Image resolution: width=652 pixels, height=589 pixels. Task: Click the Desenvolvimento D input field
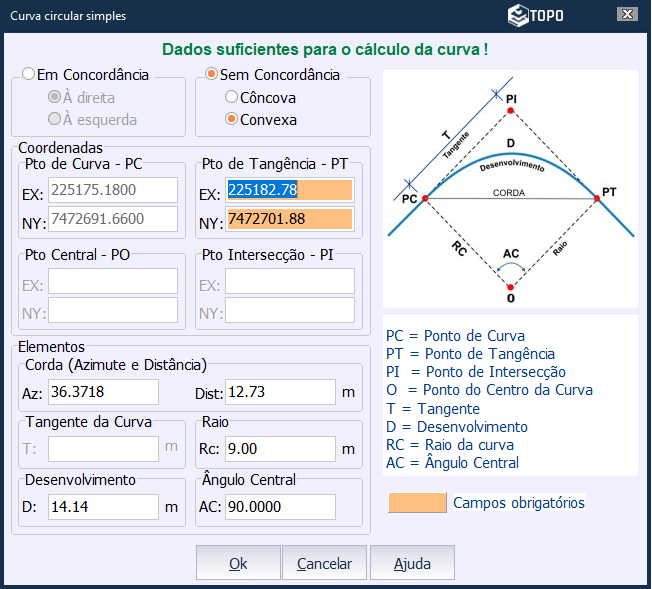click(x=103, y=507)
